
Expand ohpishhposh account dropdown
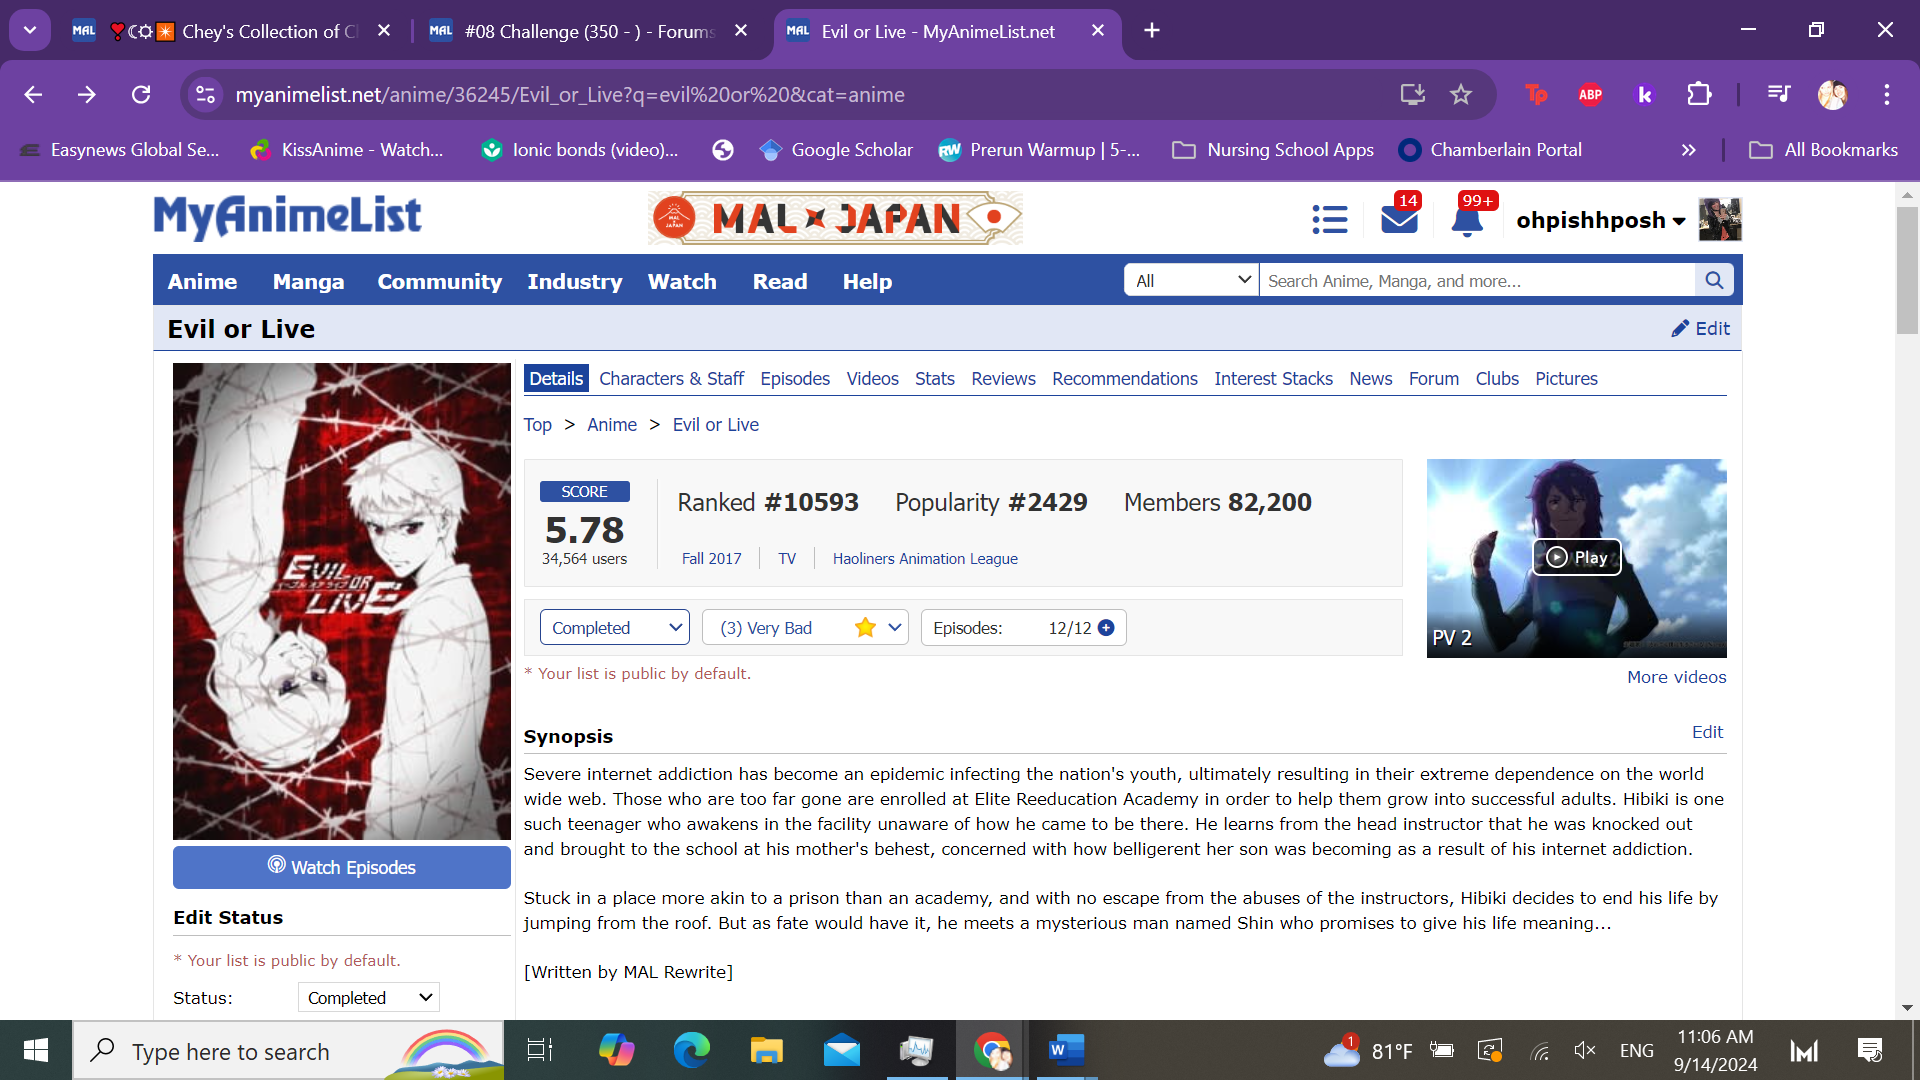coord(1600,220)
